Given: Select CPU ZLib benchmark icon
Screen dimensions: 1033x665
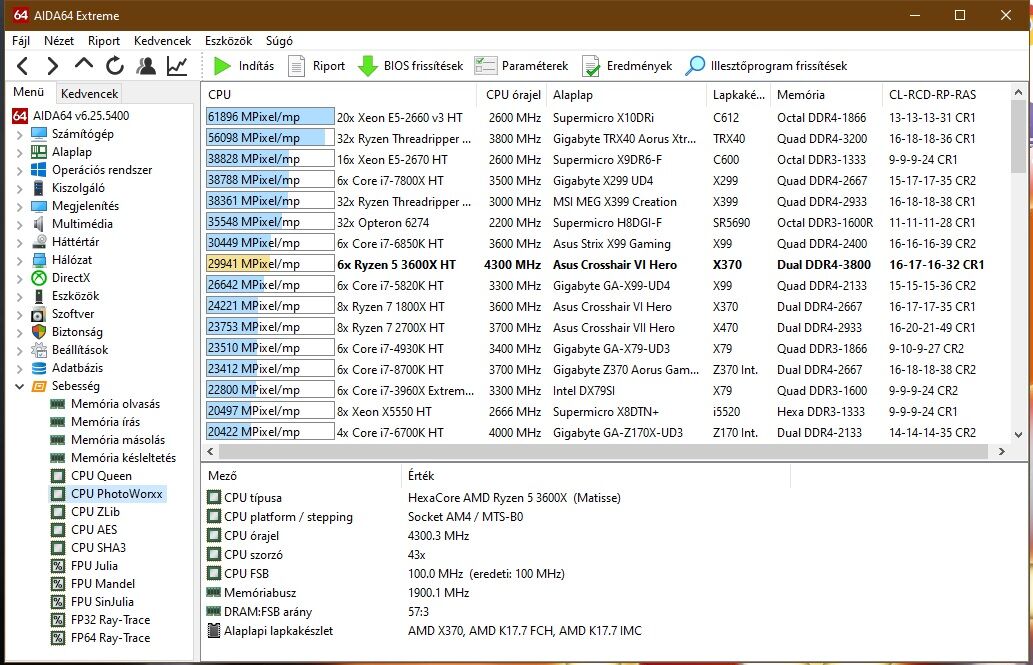Looking at the screenshot, I should 58,512.
